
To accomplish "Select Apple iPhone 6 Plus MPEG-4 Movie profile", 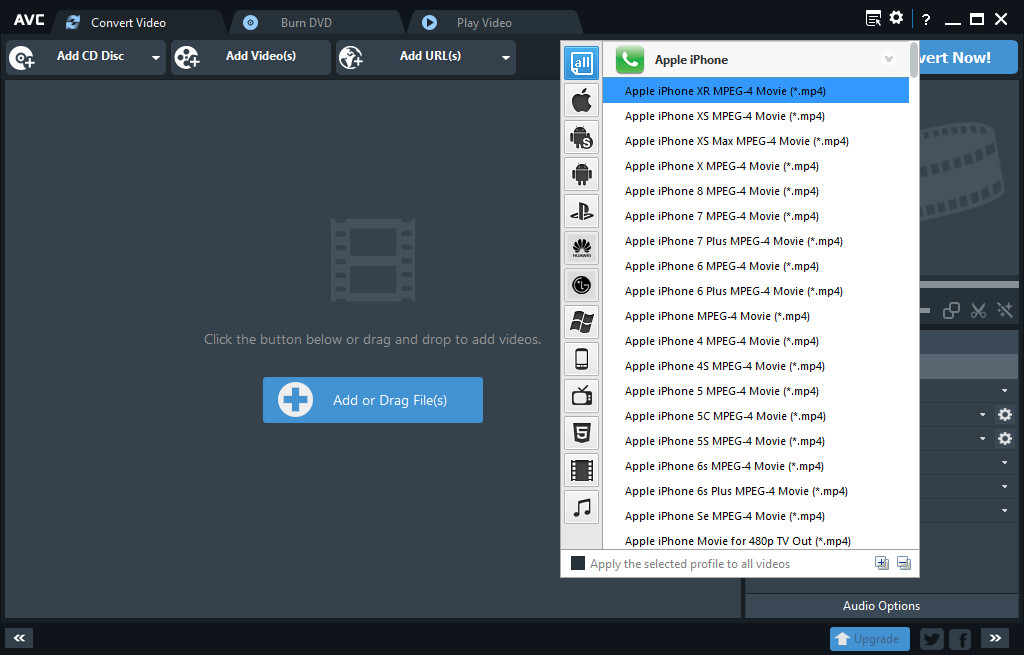I will [756, 291].
